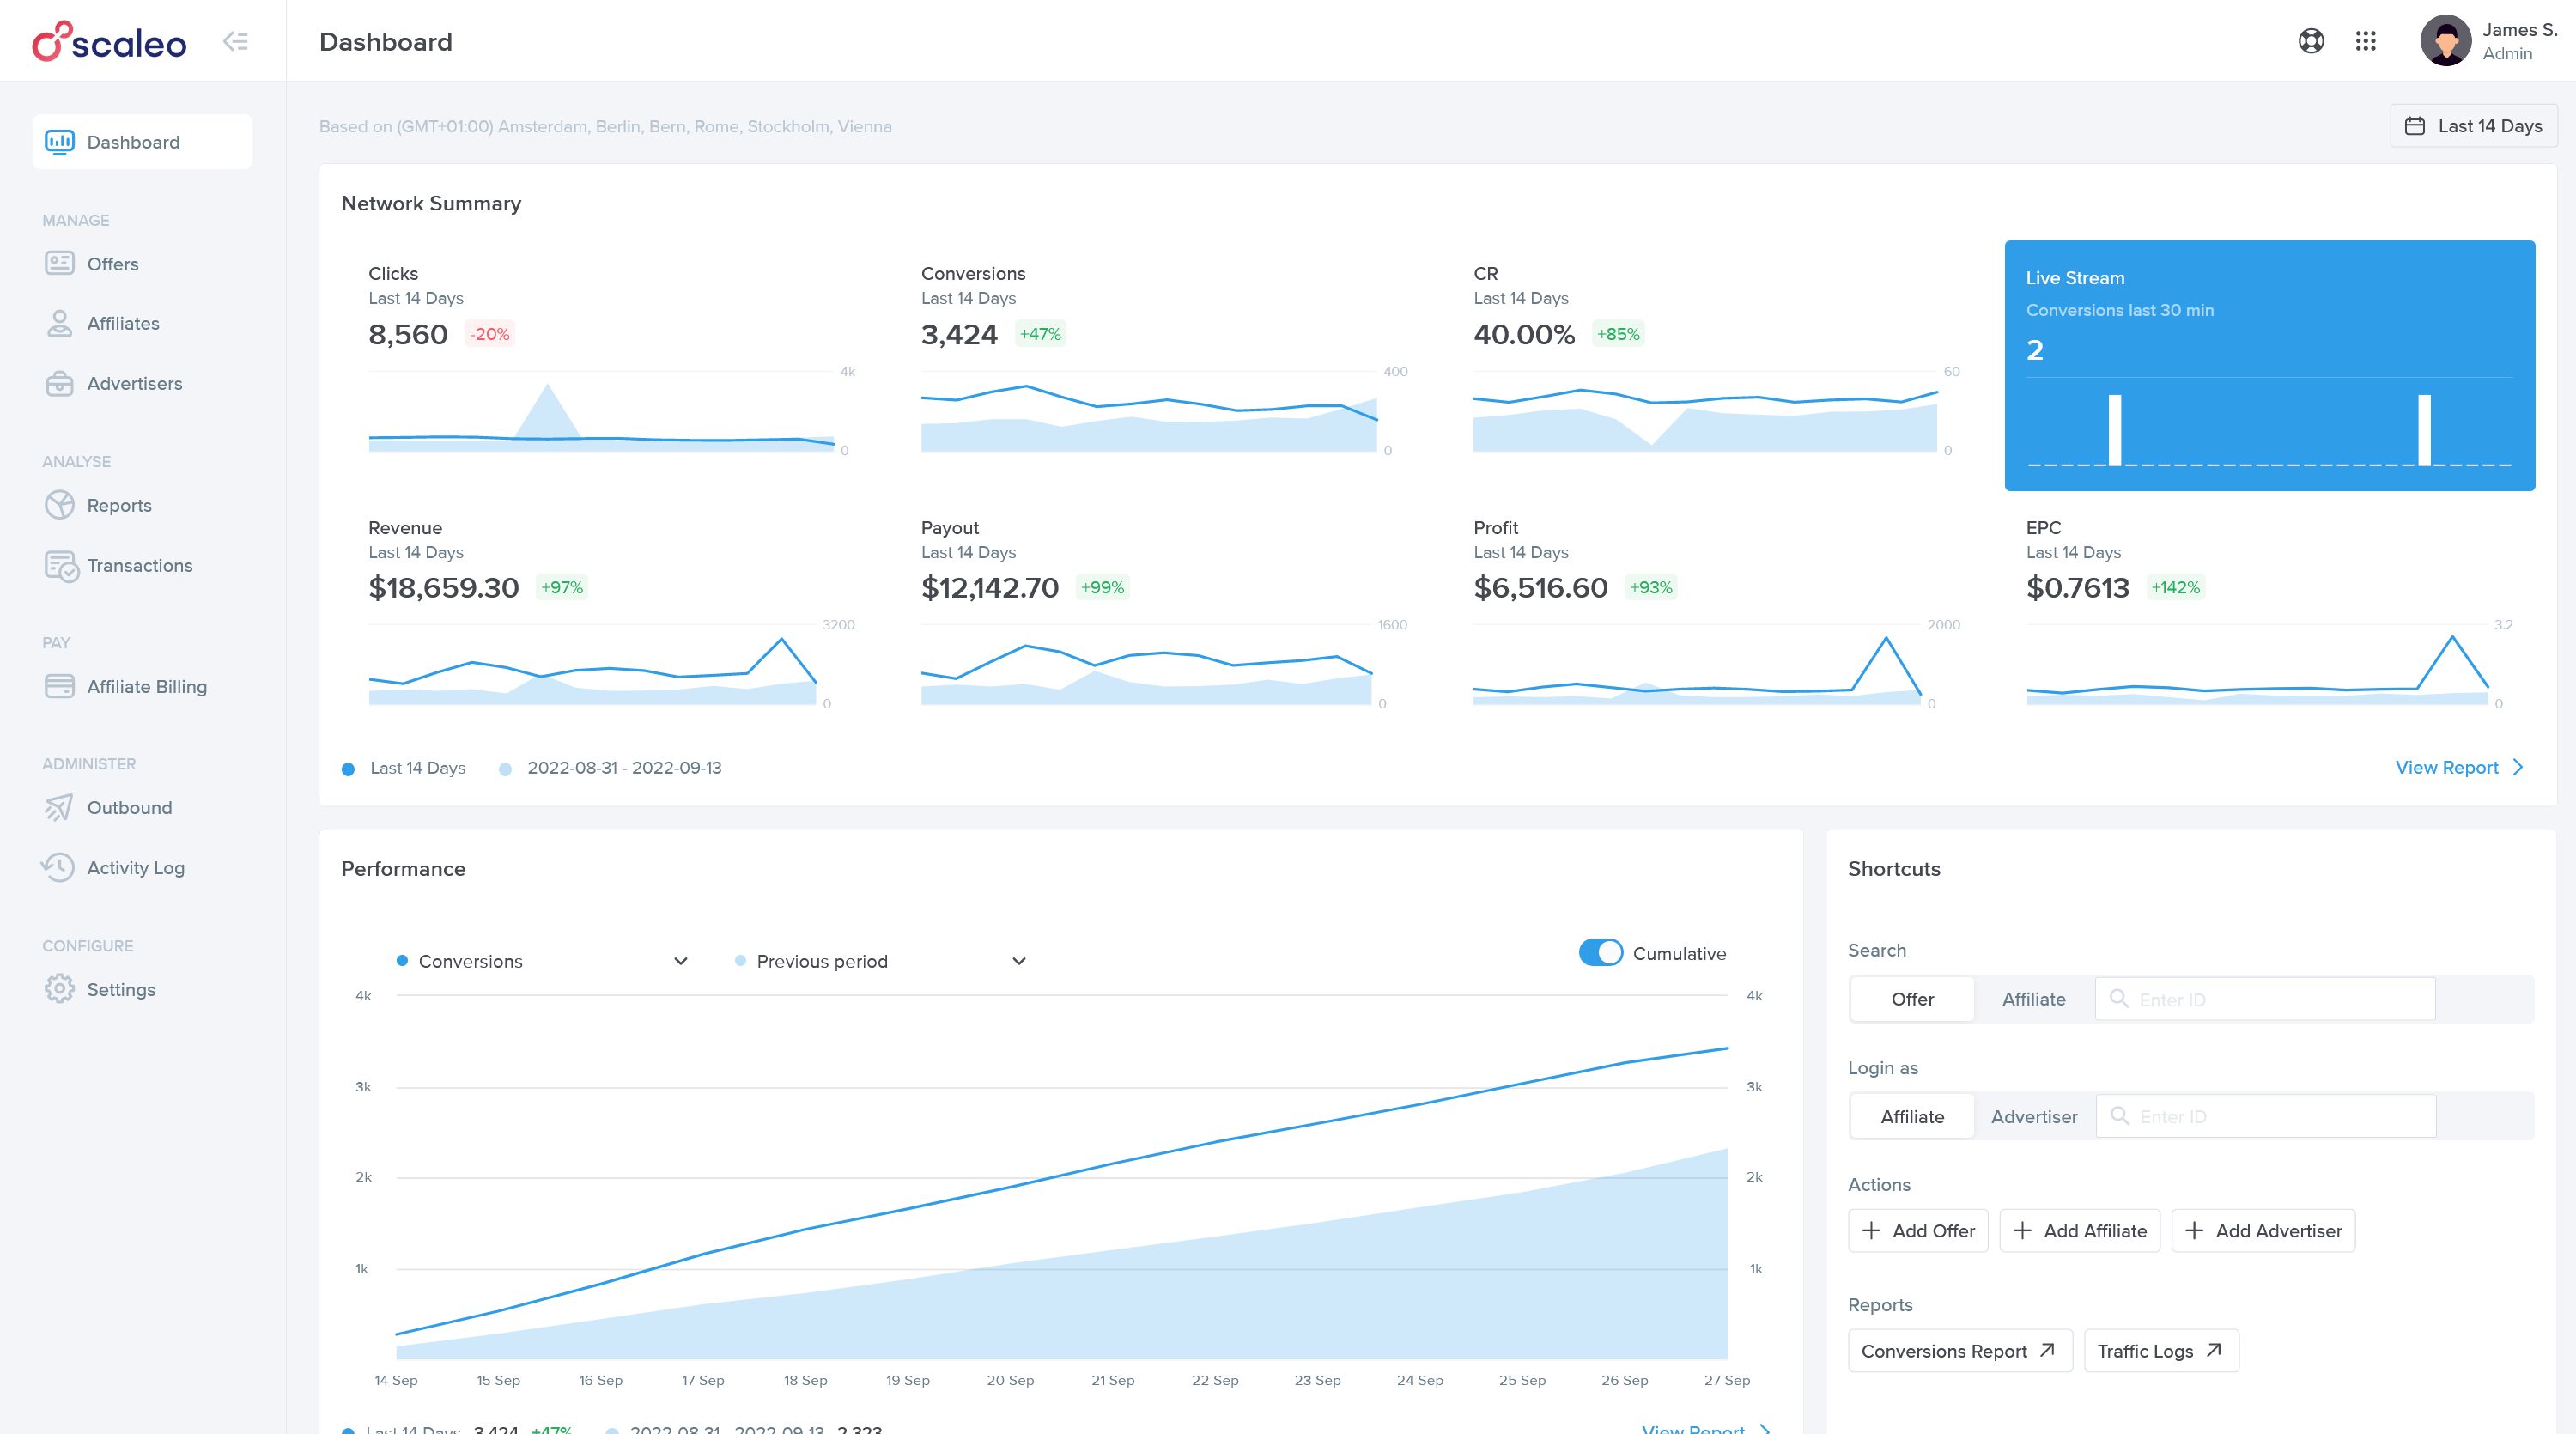The width and height of the screenshot is (2576, 1434).
Task: Click the Advertisers icon in sidebar
Action: pos(58,381)
